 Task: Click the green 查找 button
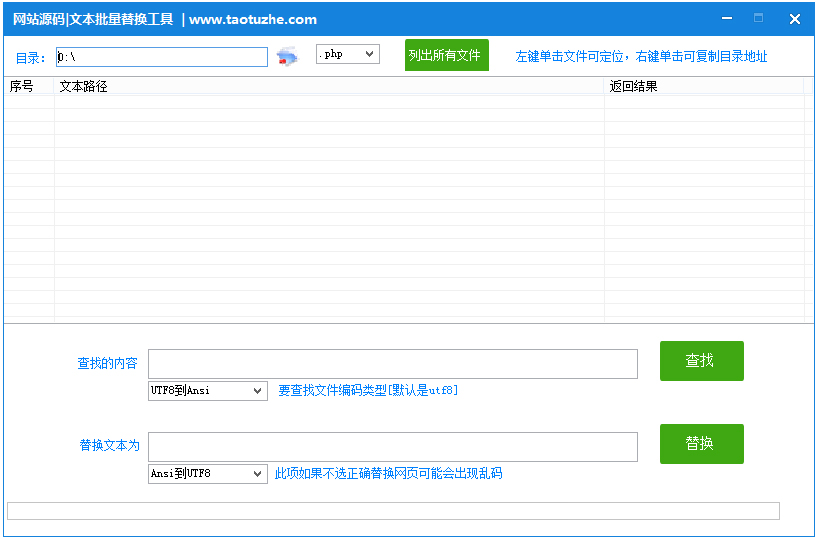[701, 361]
